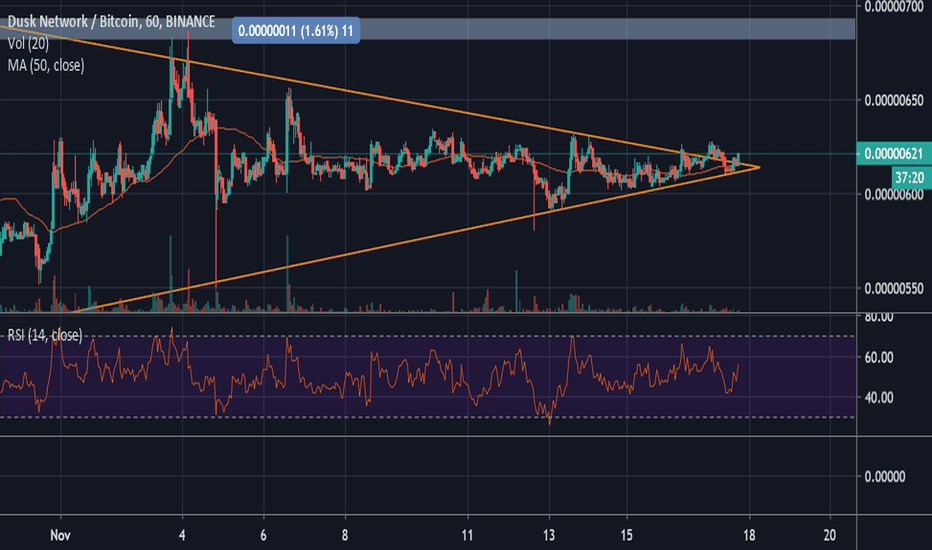The image size is (932, 550).
Task: Click the 6 date label on time axis
Action: (263, 535)
